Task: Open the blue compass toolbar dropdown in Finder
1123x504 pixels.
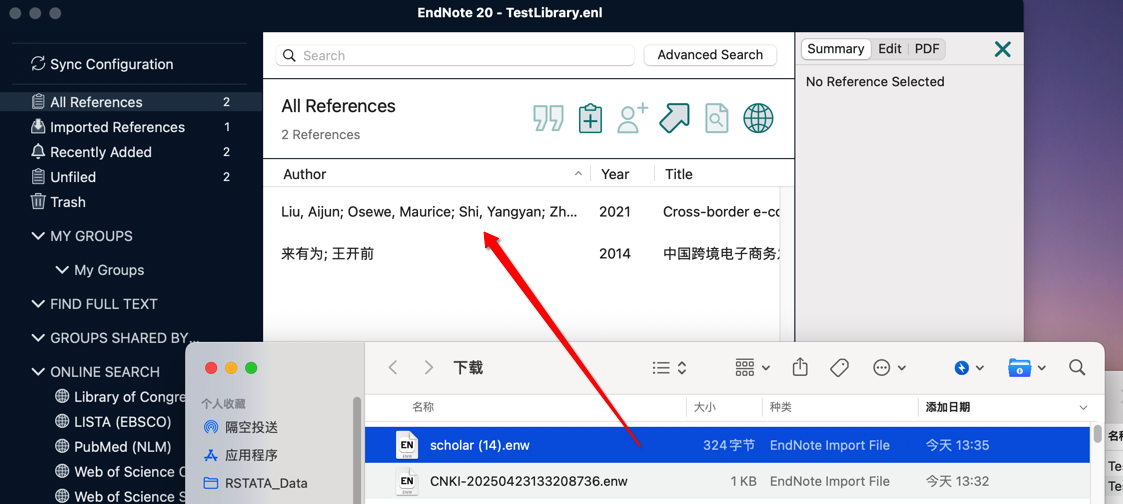Action: click(969, 368)
